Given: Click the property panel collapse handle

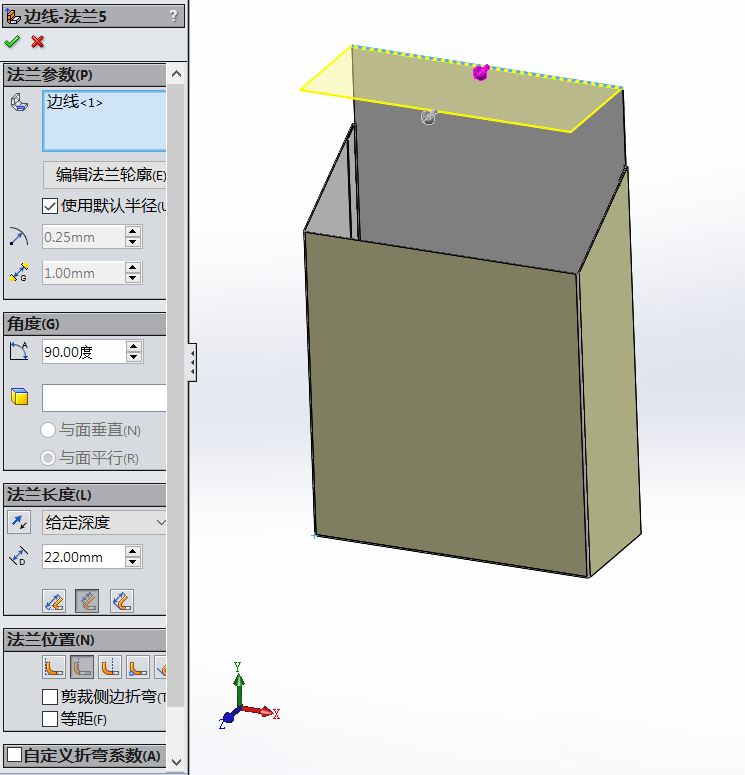Looking at the screenshot, I should [x=192, y=362].
